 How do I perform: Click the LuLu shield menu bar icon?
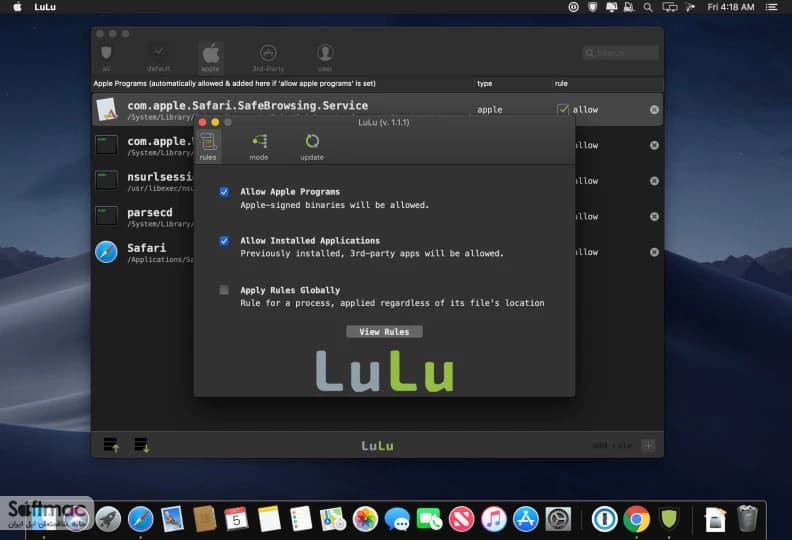[x=592, y=7]
